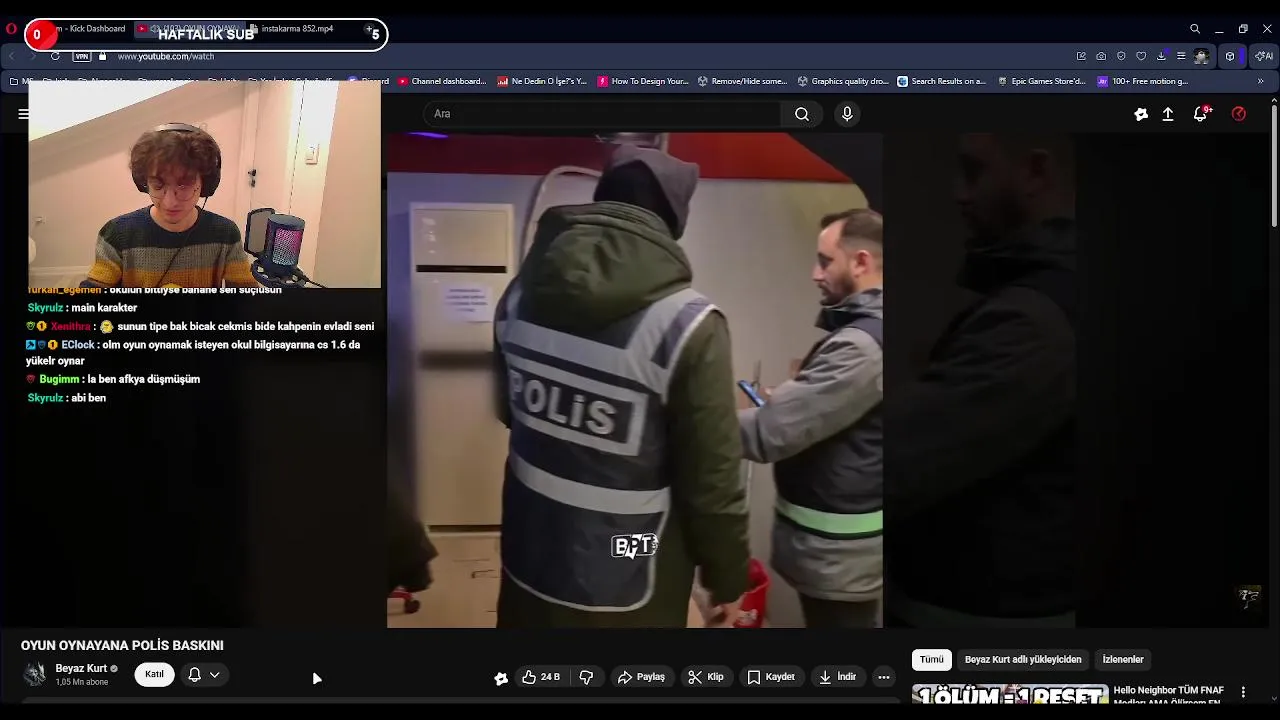Open the 100+ Free motion g bookmark
This screenshot has width=1280, height=720.
tap(1143, 81)
